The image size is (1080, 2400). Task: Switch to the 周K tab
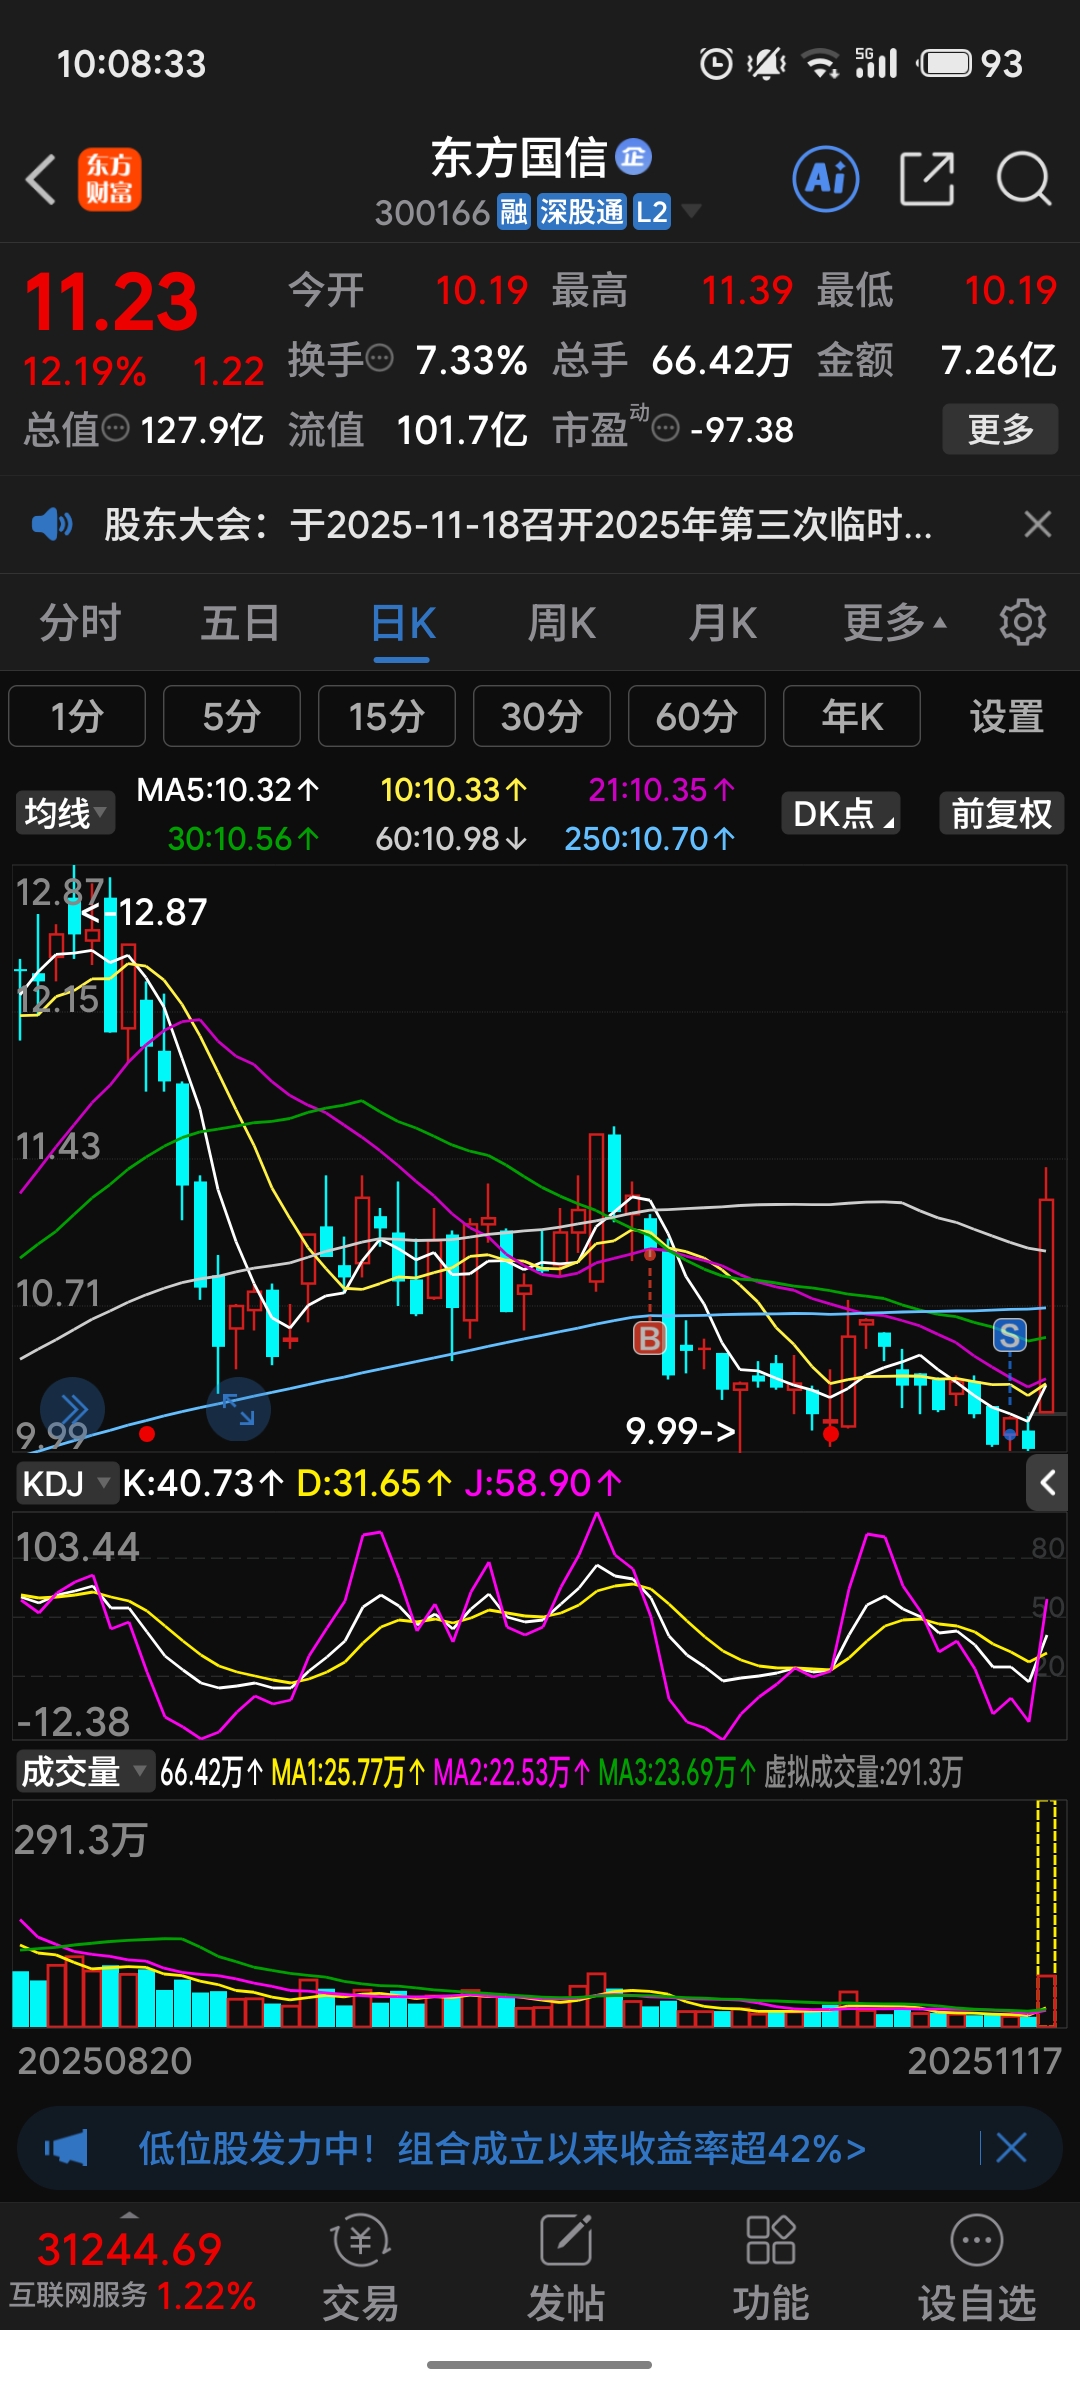(x=562, y=623)
